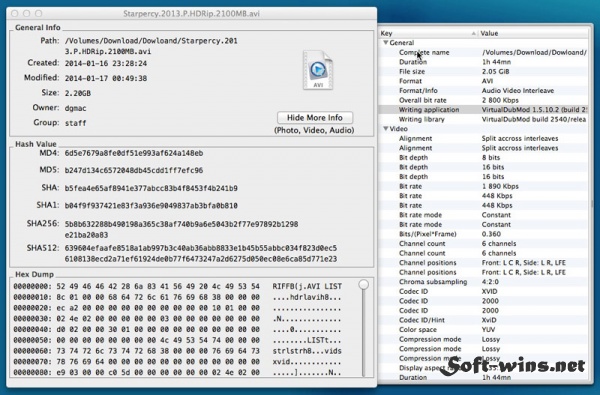
Task: Select the Overall bit rate row
Action: (x=483, y=100)
